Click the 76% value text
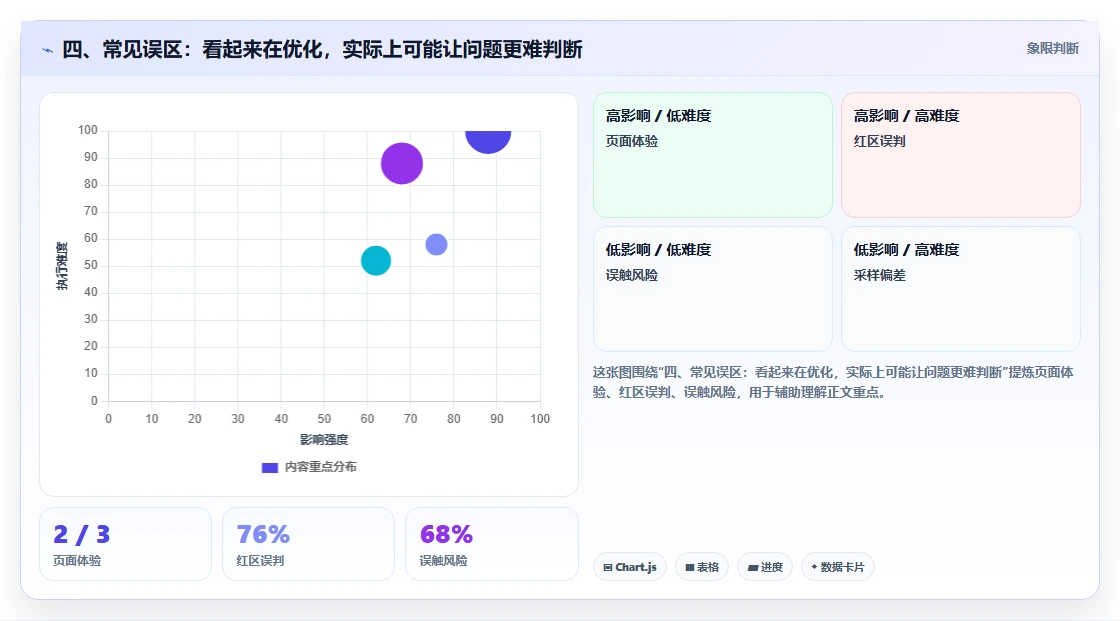Viewport: 1120px width, 621px height. (x=263, y=535)
